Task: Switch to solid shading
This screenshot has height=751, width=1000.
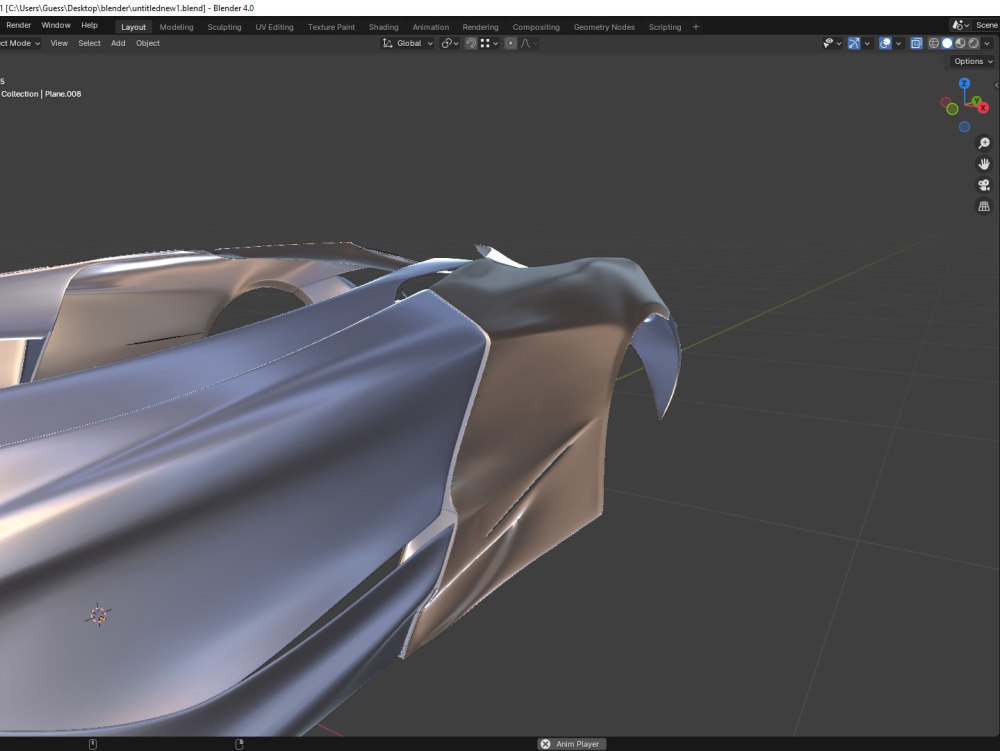Action: point(947,43)
